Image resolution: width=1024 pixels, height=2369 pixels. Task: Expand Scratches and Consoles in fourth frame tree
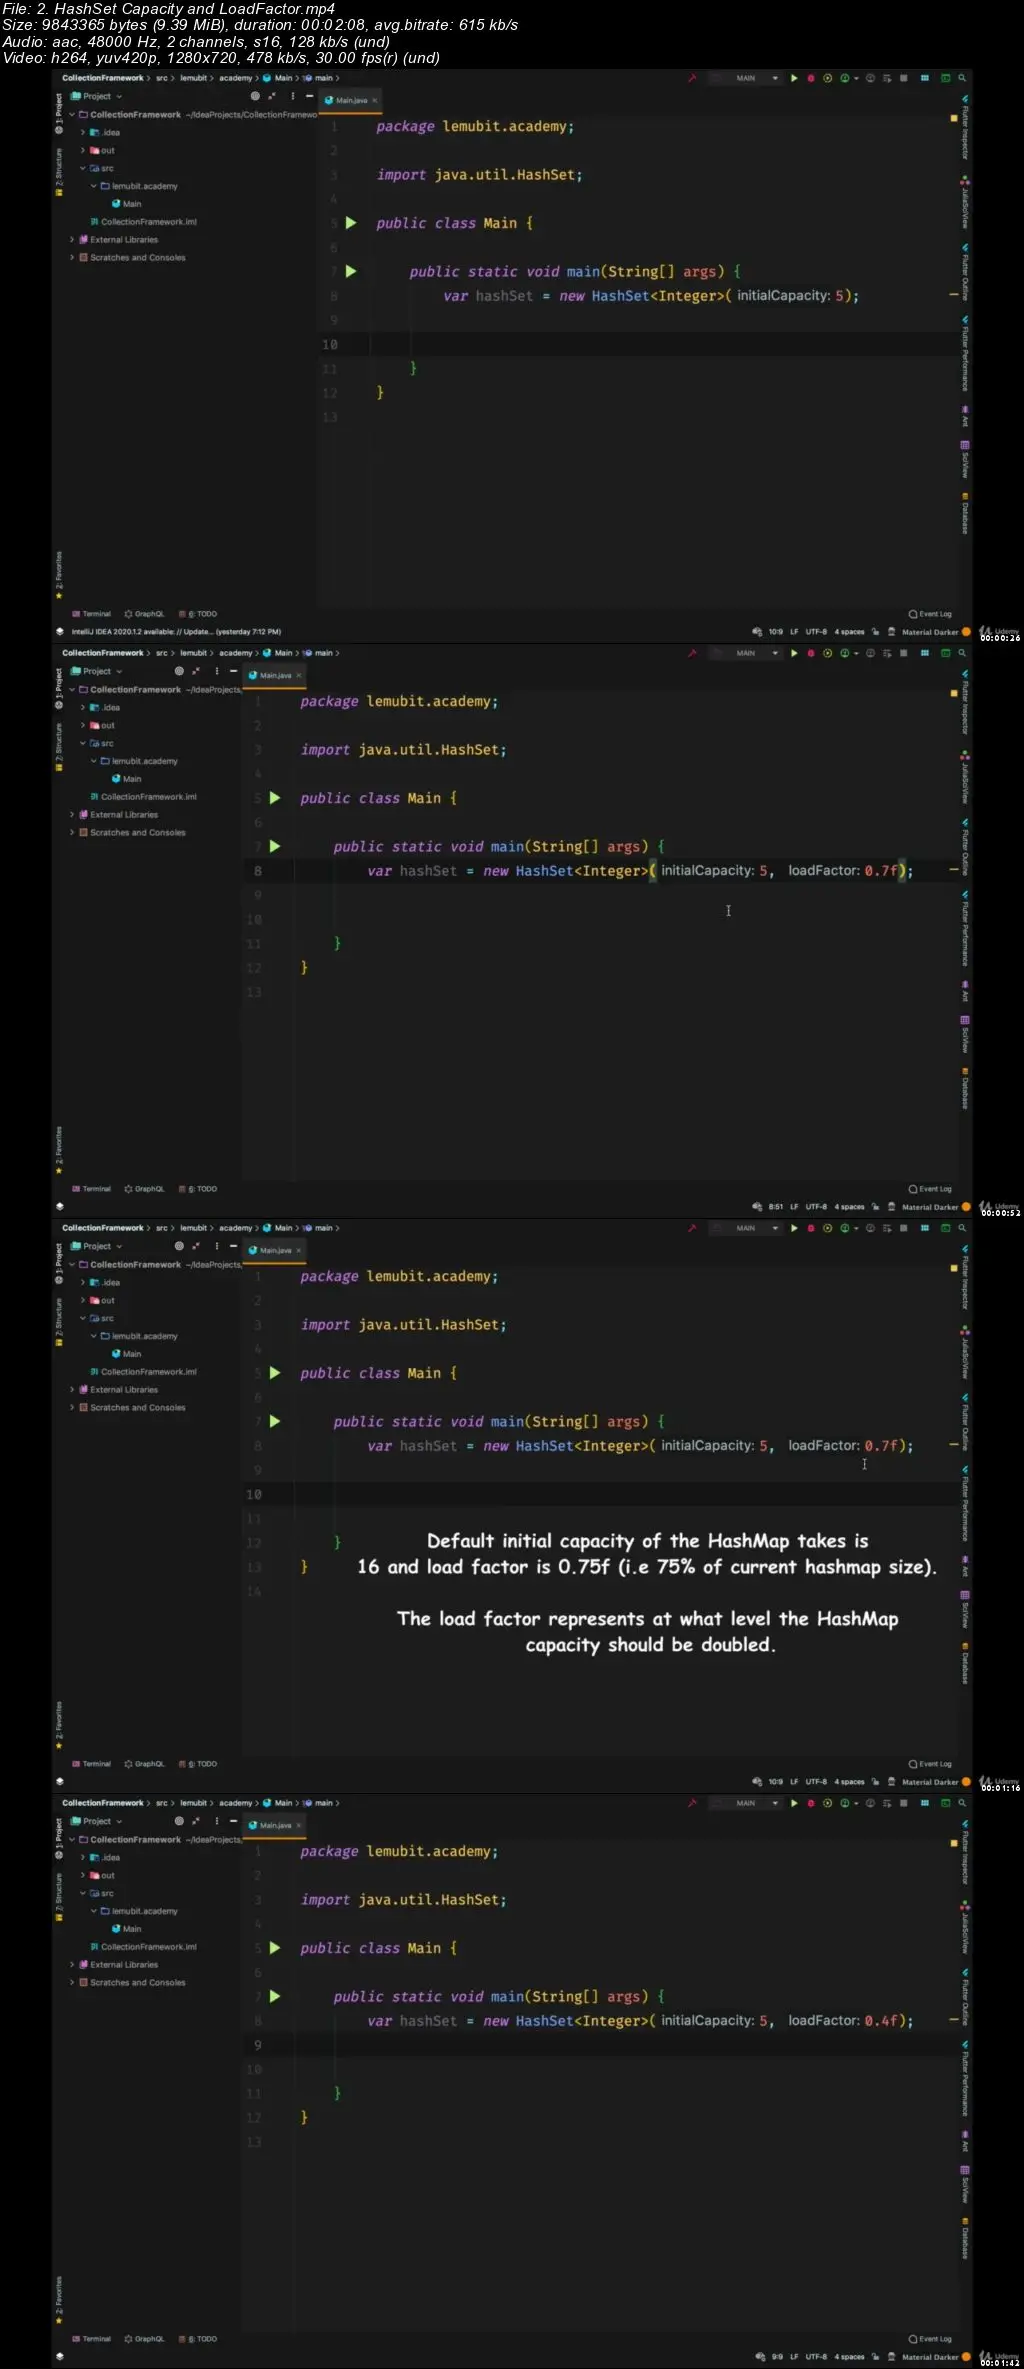(72, 1982)
